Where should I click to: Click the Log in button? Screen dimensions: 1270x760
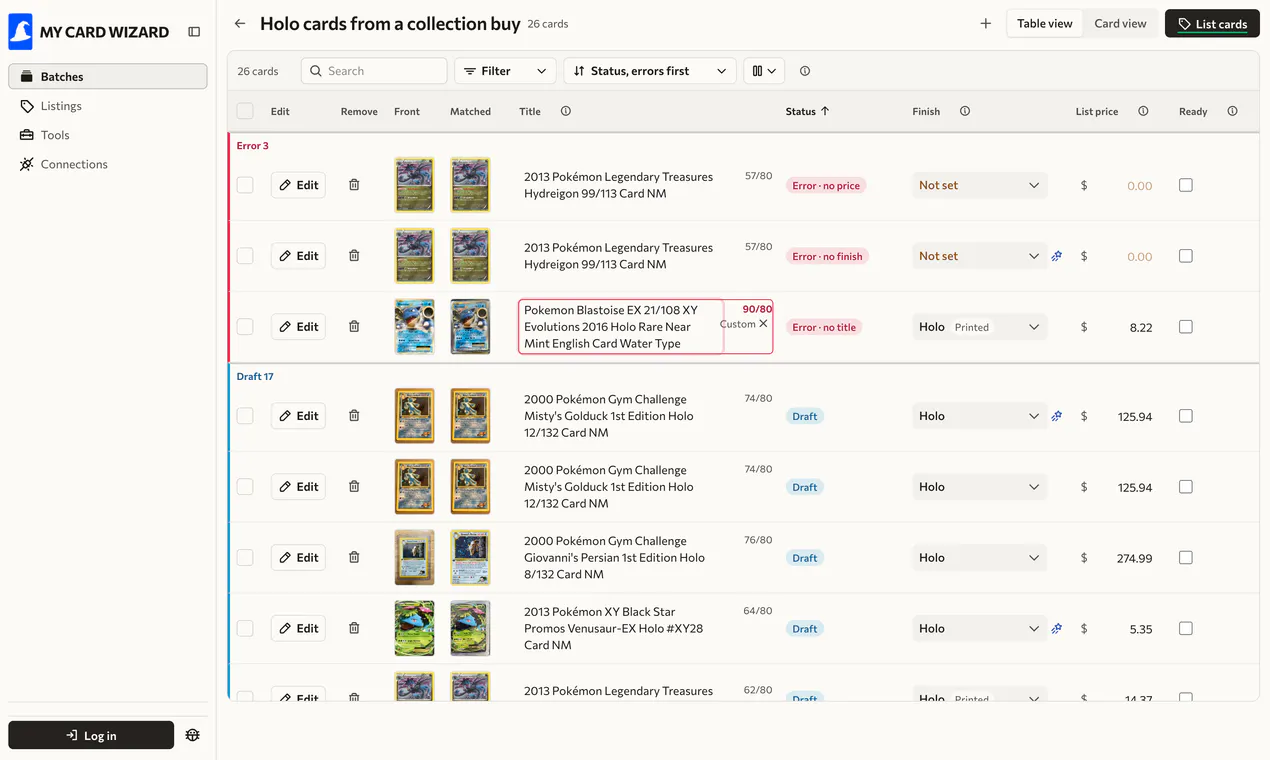[91, 735]
